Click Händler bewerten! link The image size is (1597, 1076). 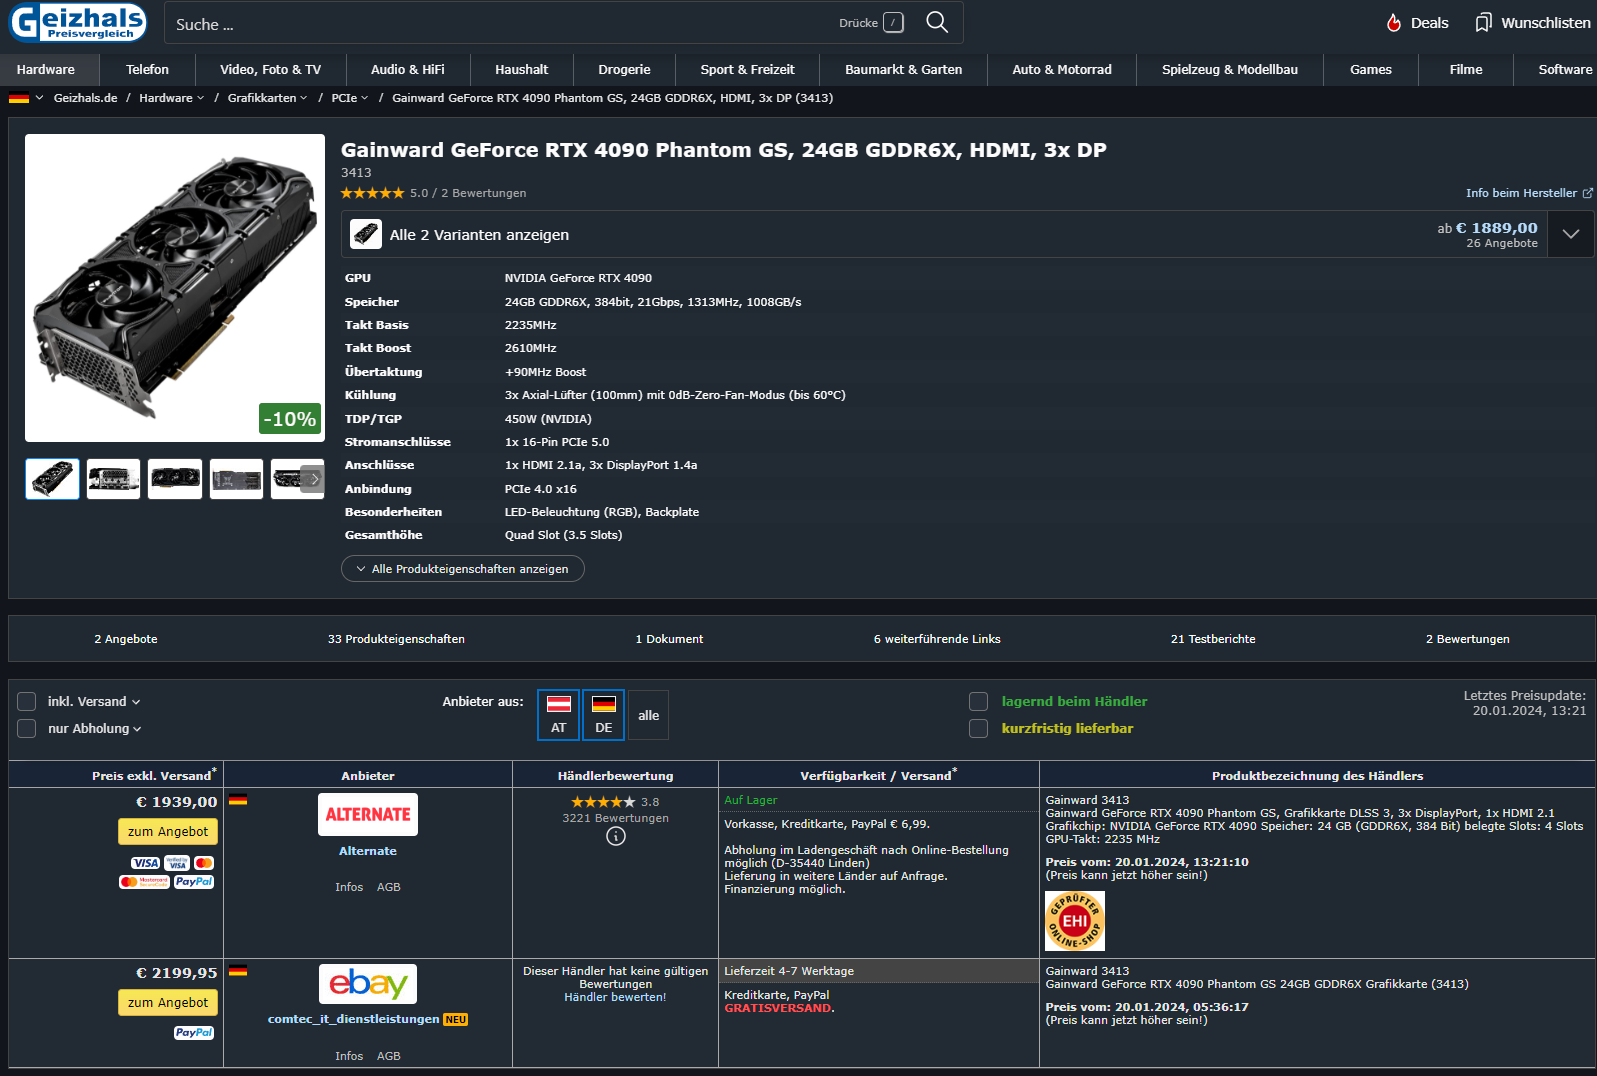click(x=615, y=997)
